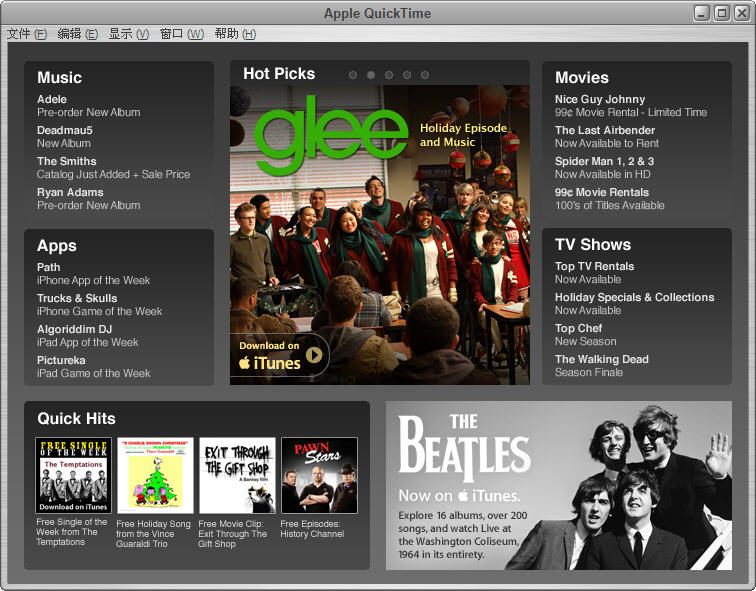Open The Last Airbender movie rental link

click(x=605, y=130)
